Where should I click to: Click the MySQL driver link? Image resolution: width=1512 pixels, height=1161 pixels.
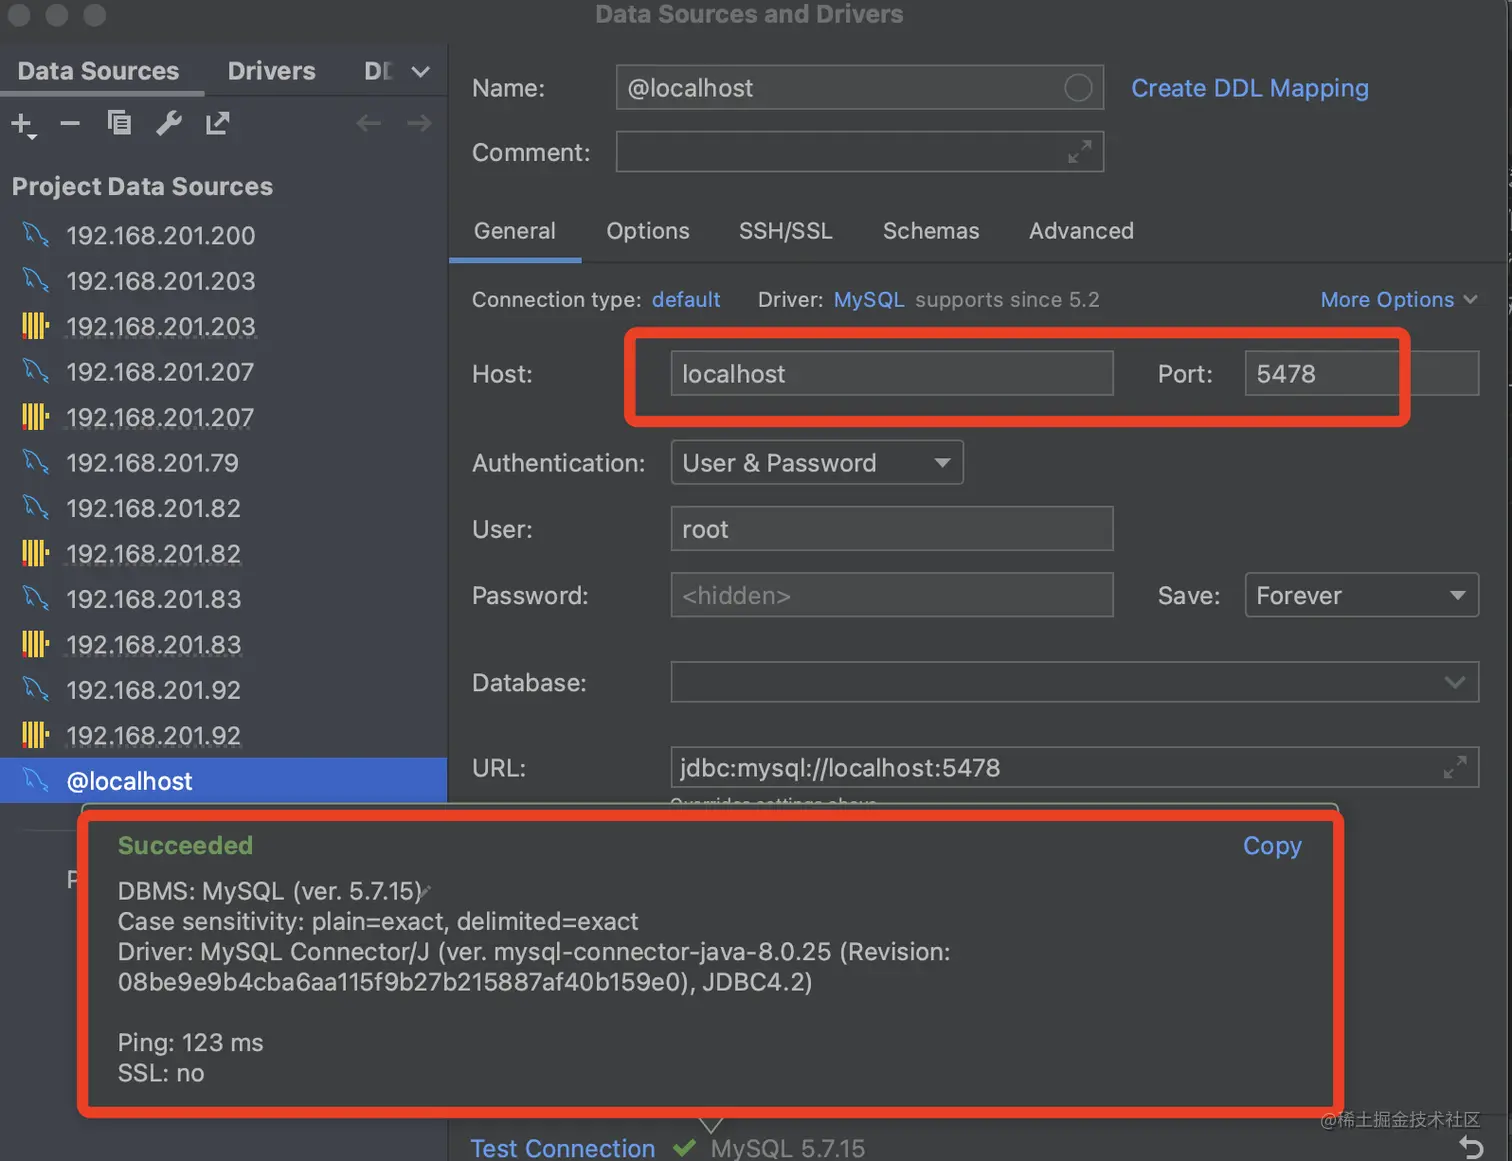869,300
